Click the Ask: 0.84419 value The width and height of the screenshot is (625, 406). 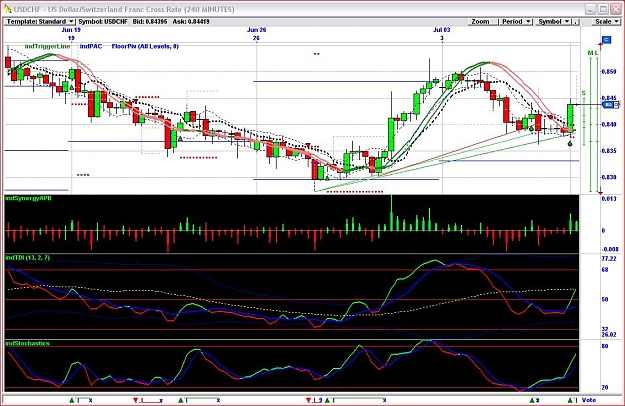(191, 22)
